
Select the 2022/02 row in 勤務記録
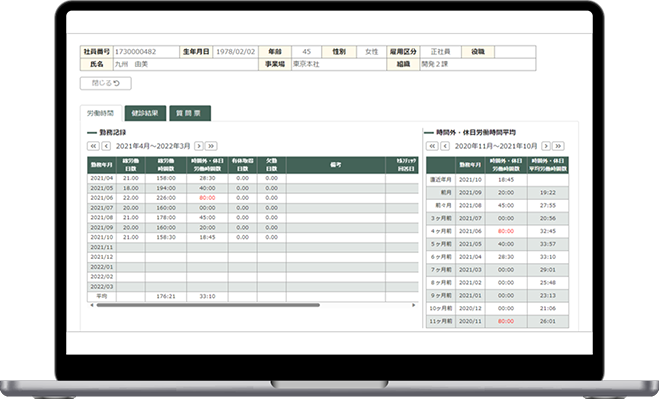pos(253,277)
